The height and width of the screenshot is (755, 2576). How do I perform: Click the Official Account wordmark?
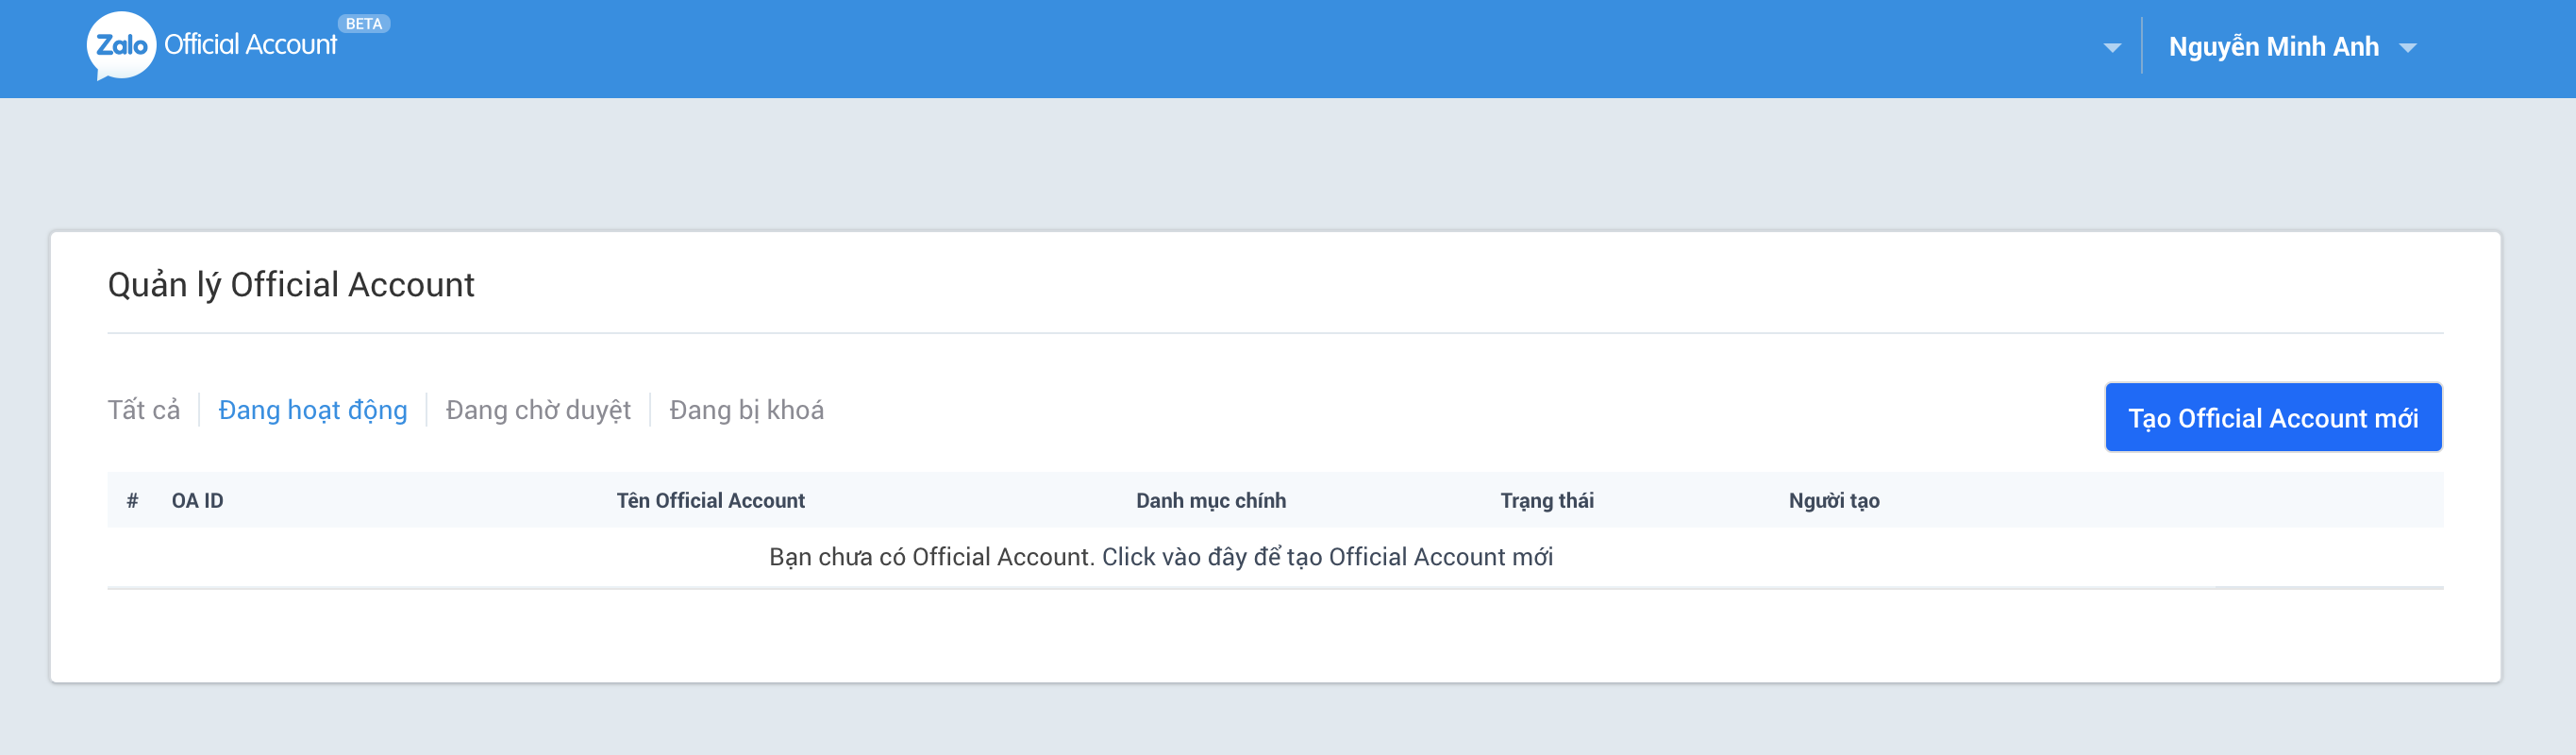pos(250,45)
